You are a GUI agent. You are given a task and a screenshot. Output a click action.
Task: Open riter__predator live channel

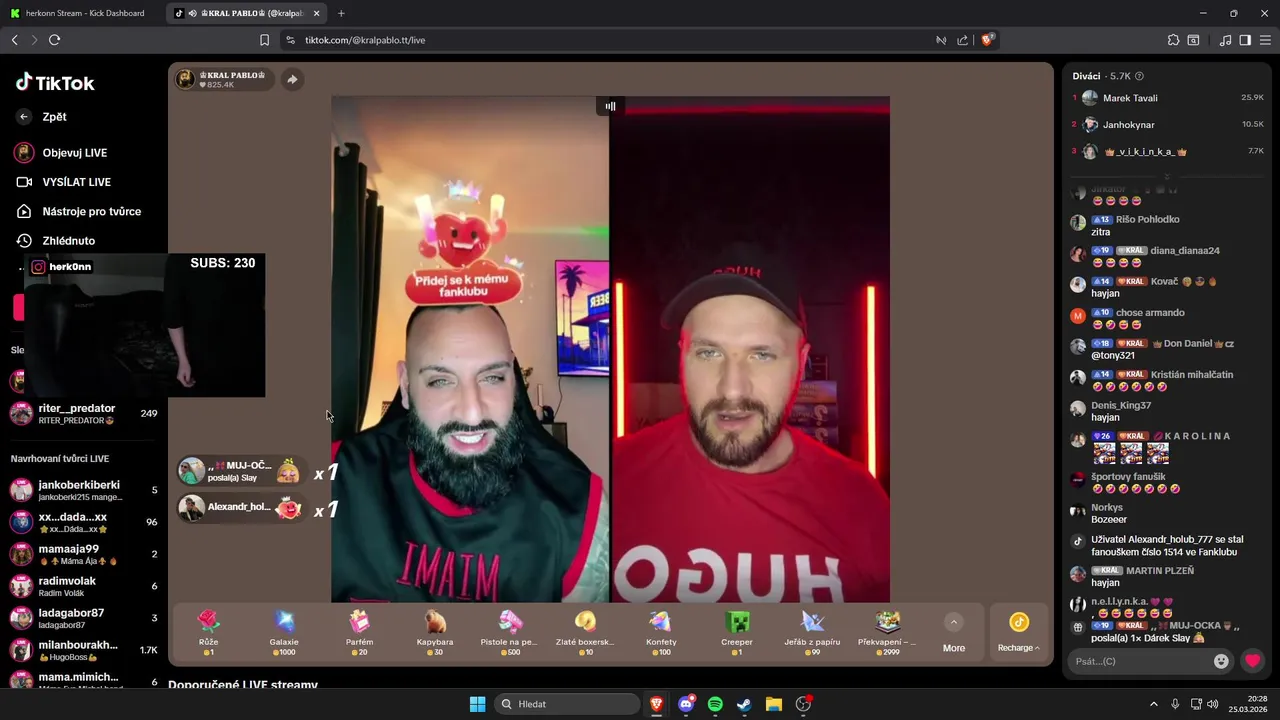click(x=84, y=413)
